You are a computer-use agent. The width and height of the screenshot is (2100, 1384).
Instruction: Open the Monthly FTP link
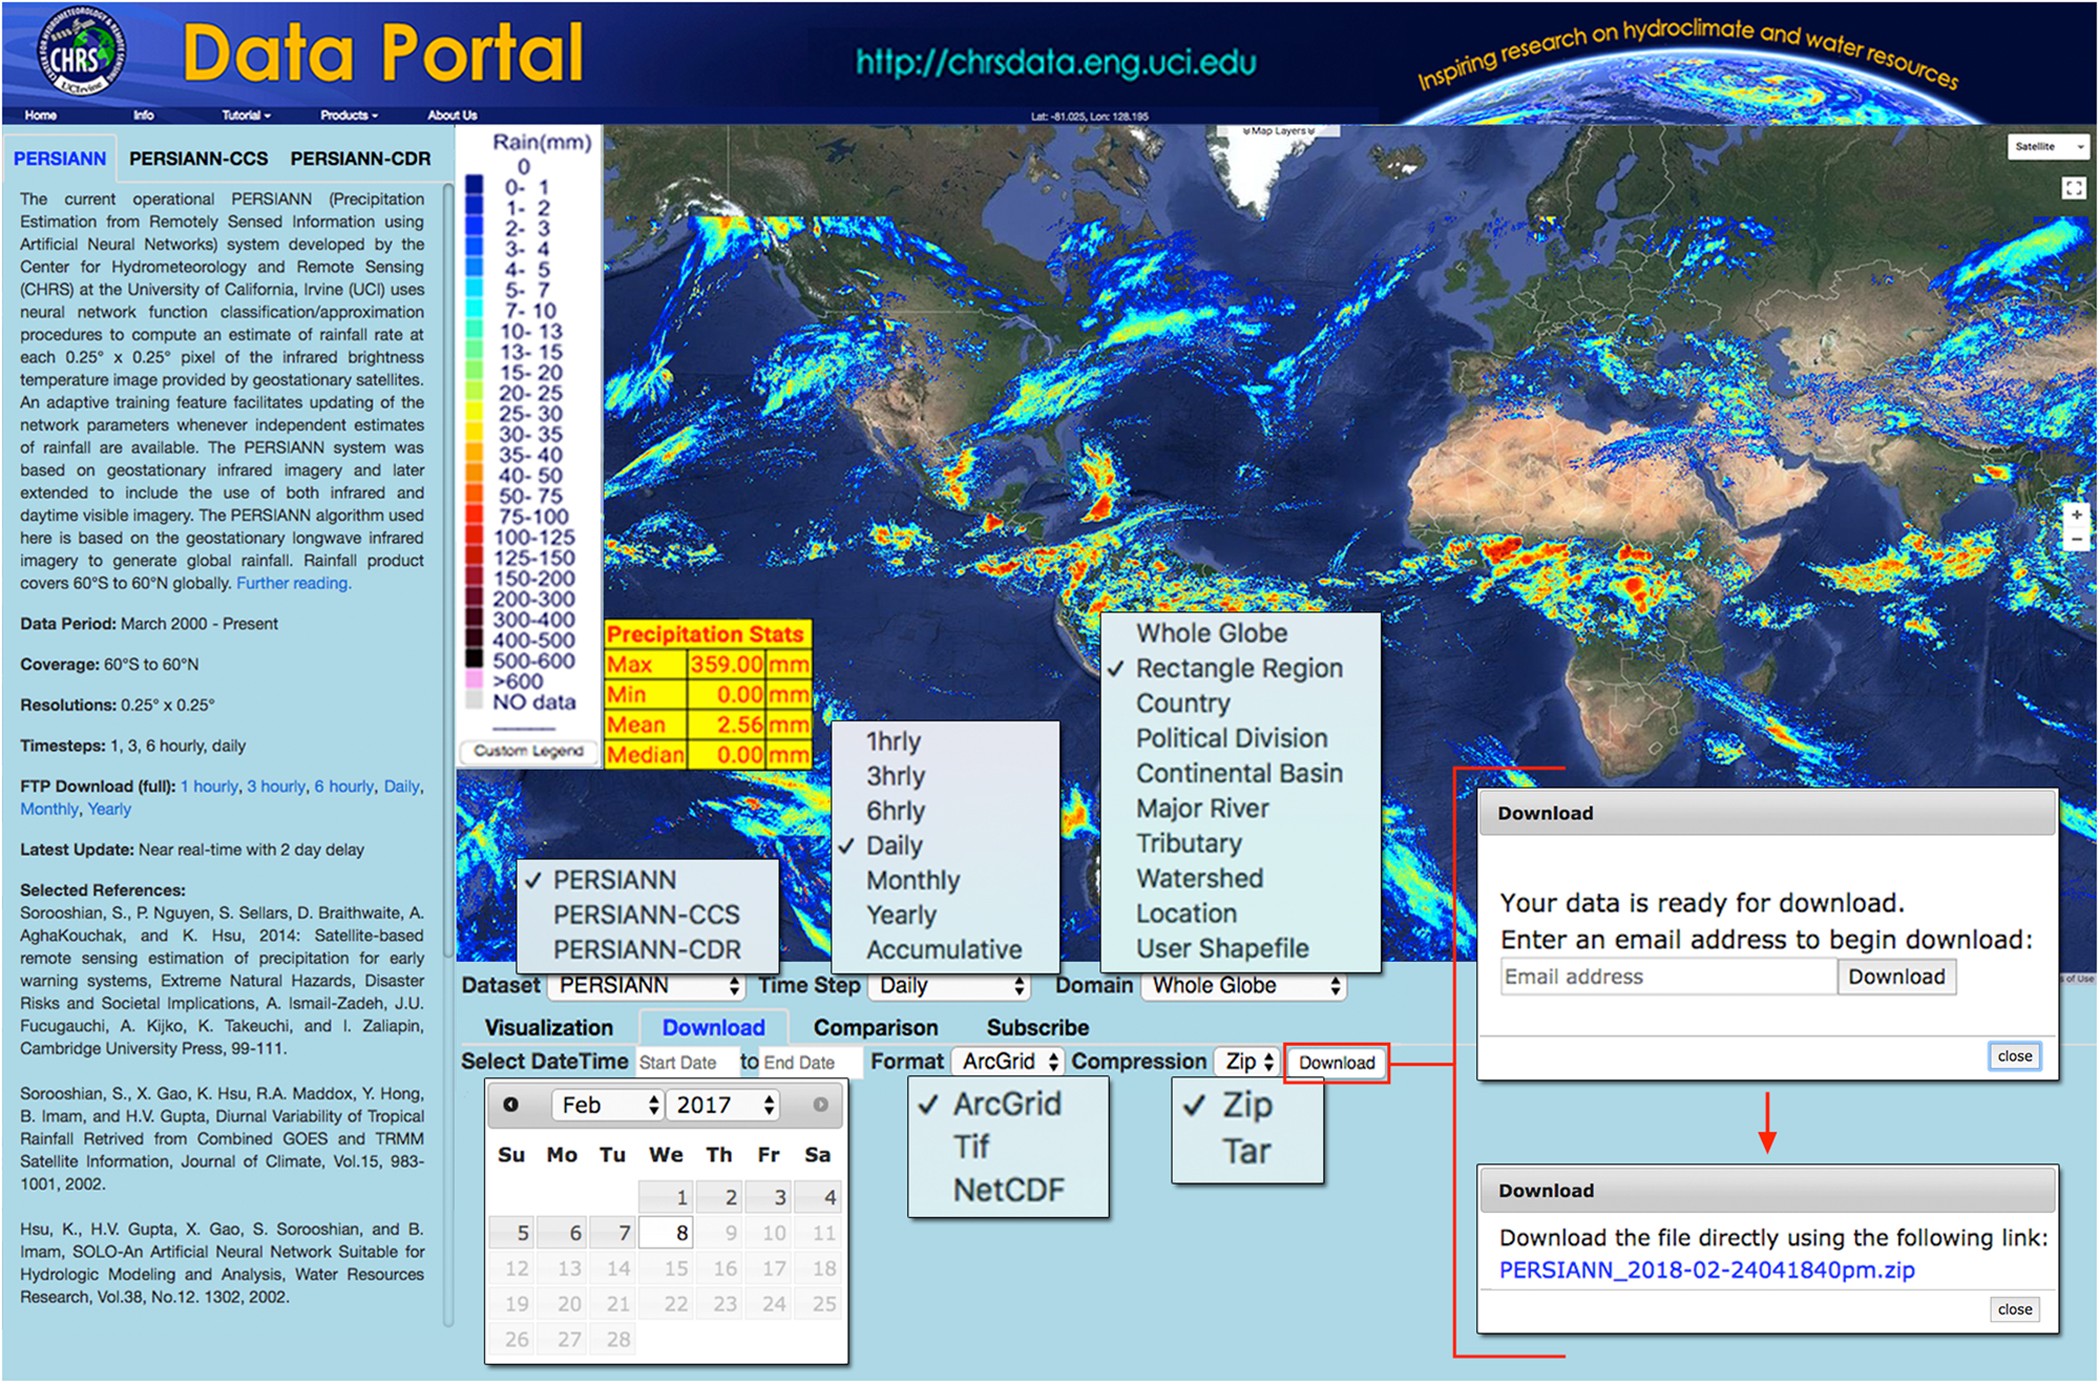49,810
